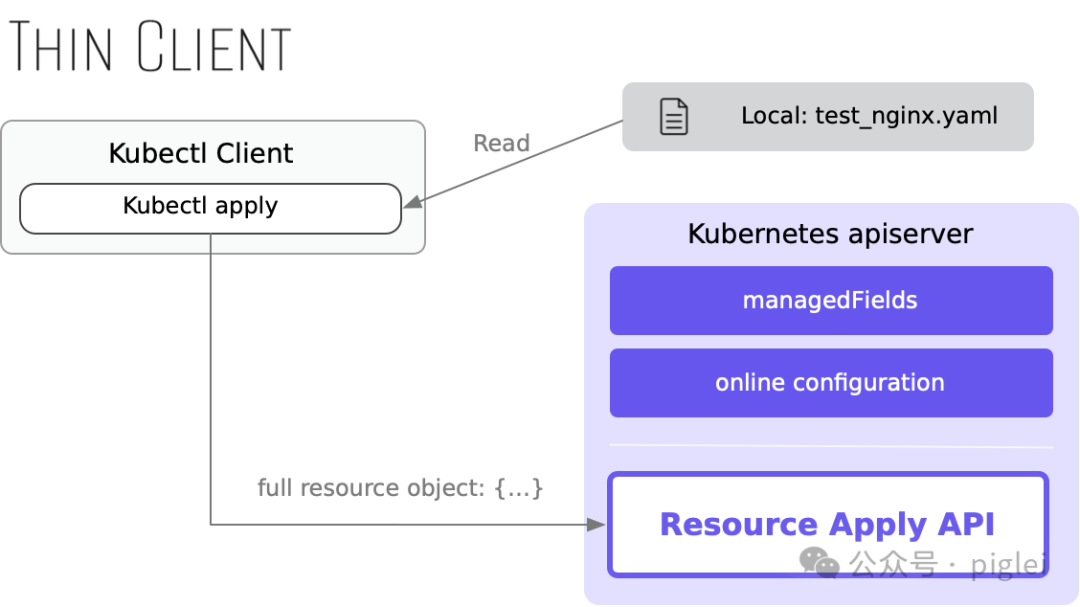
Task: Click the Thin Client title heading
Action: click(x=150, y=46)
